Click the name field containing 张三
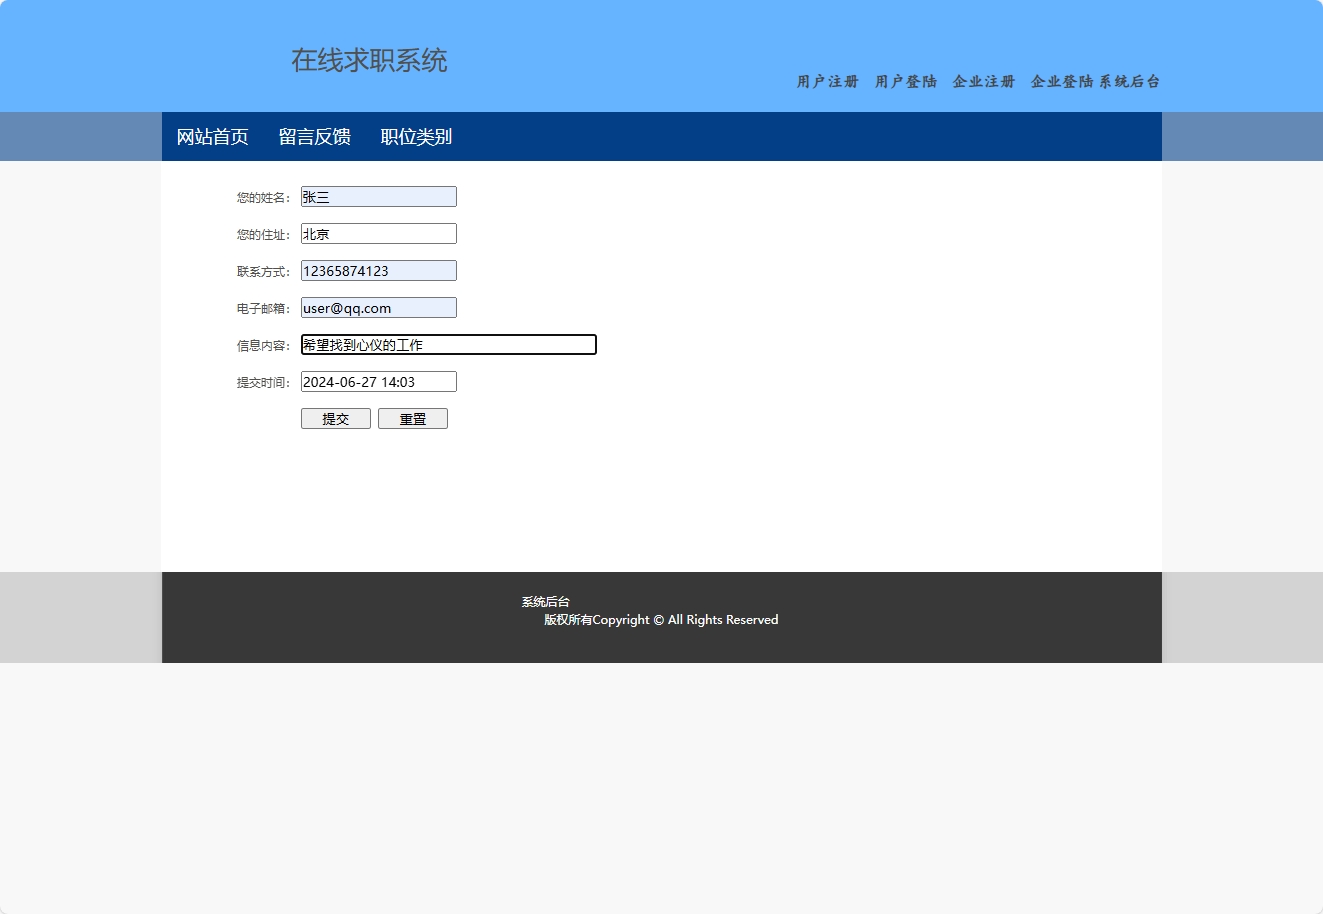 coord(377,196)
